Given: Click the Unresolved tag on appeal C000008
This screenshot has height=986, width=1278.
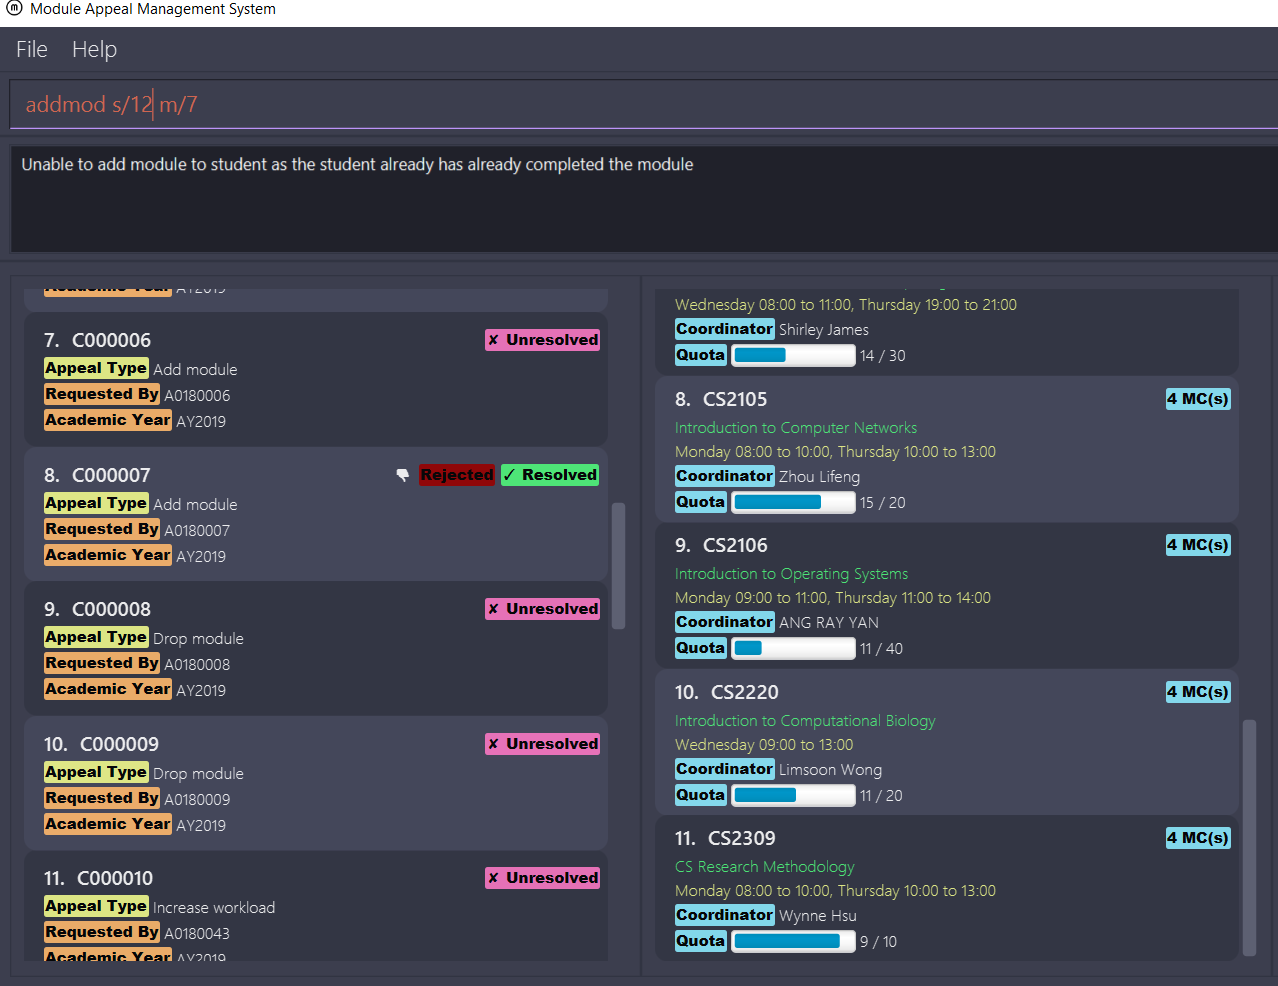Looking at the screenshot, I should tap(543, 609).
